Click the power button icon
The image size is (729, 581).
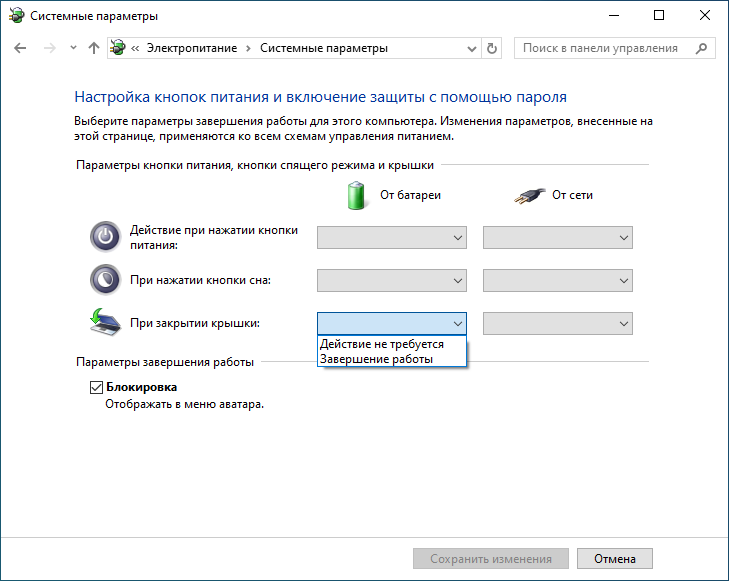[x=104, y=237]
